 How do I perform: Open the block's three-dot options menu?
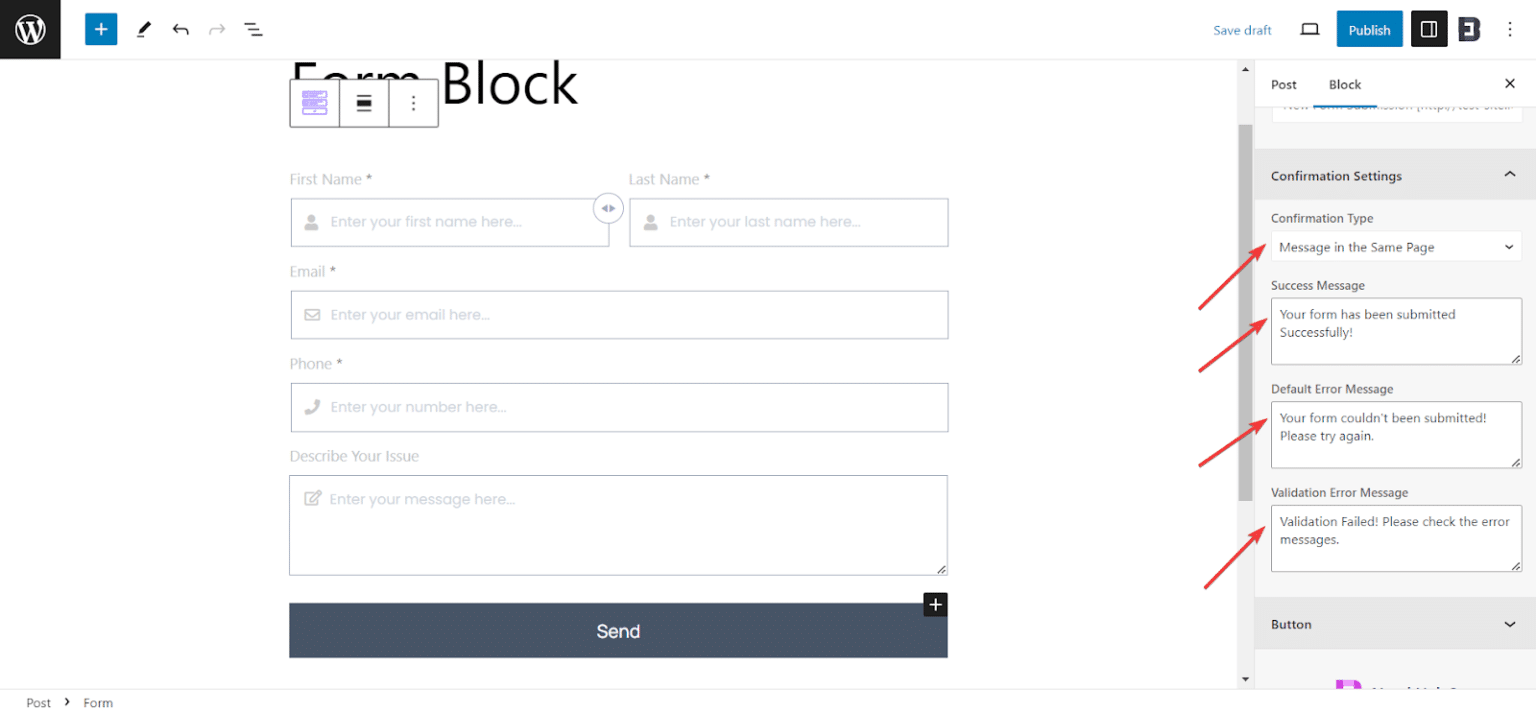pyautogui.click(x=413, y=102)
